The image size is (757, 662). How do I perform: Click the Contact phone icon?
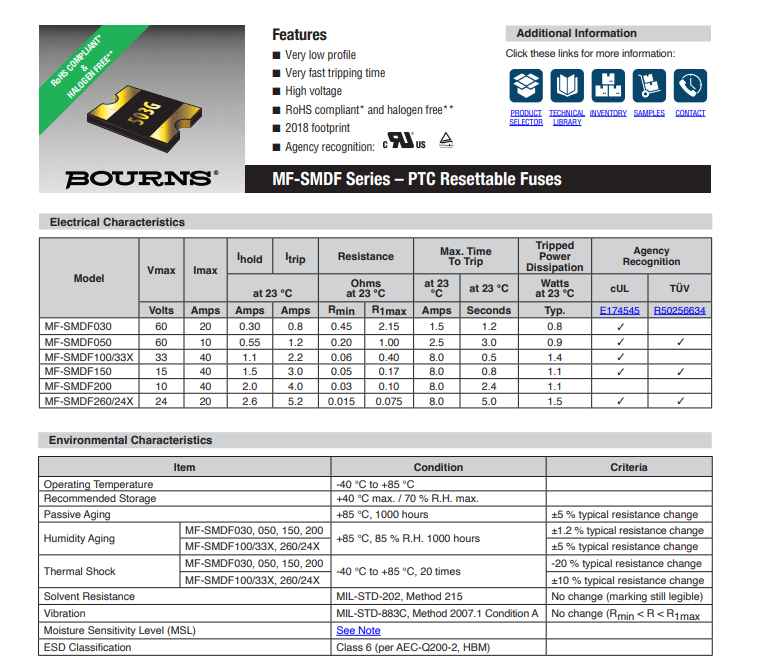pyautogui.click(x=690, y=85)
